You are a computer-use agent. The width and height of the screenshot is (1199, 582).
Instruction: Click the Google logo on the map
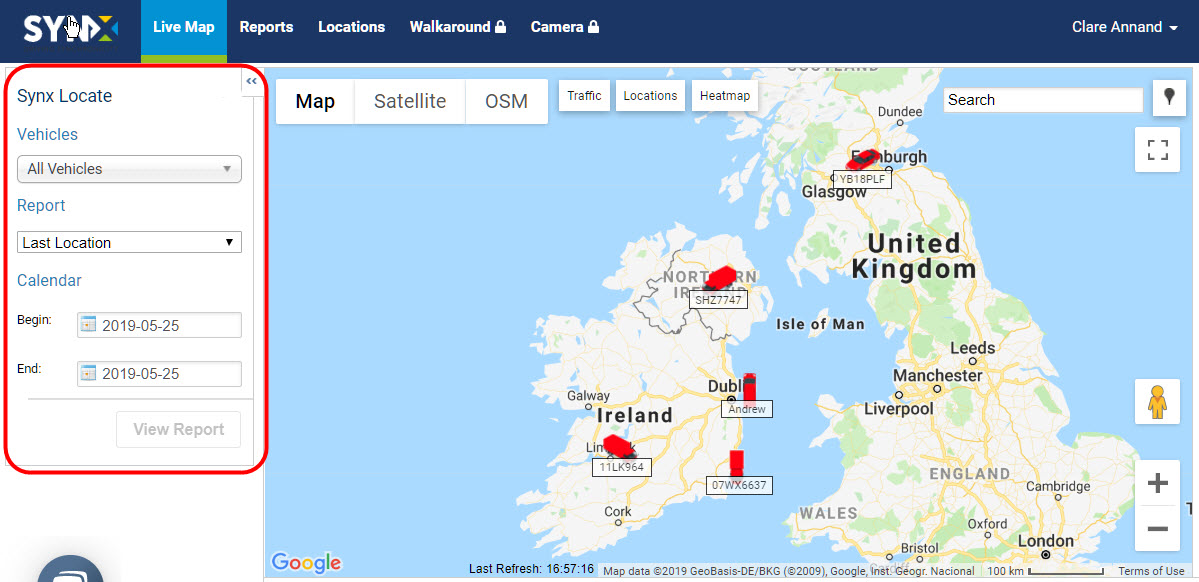(x=306, y=563)
